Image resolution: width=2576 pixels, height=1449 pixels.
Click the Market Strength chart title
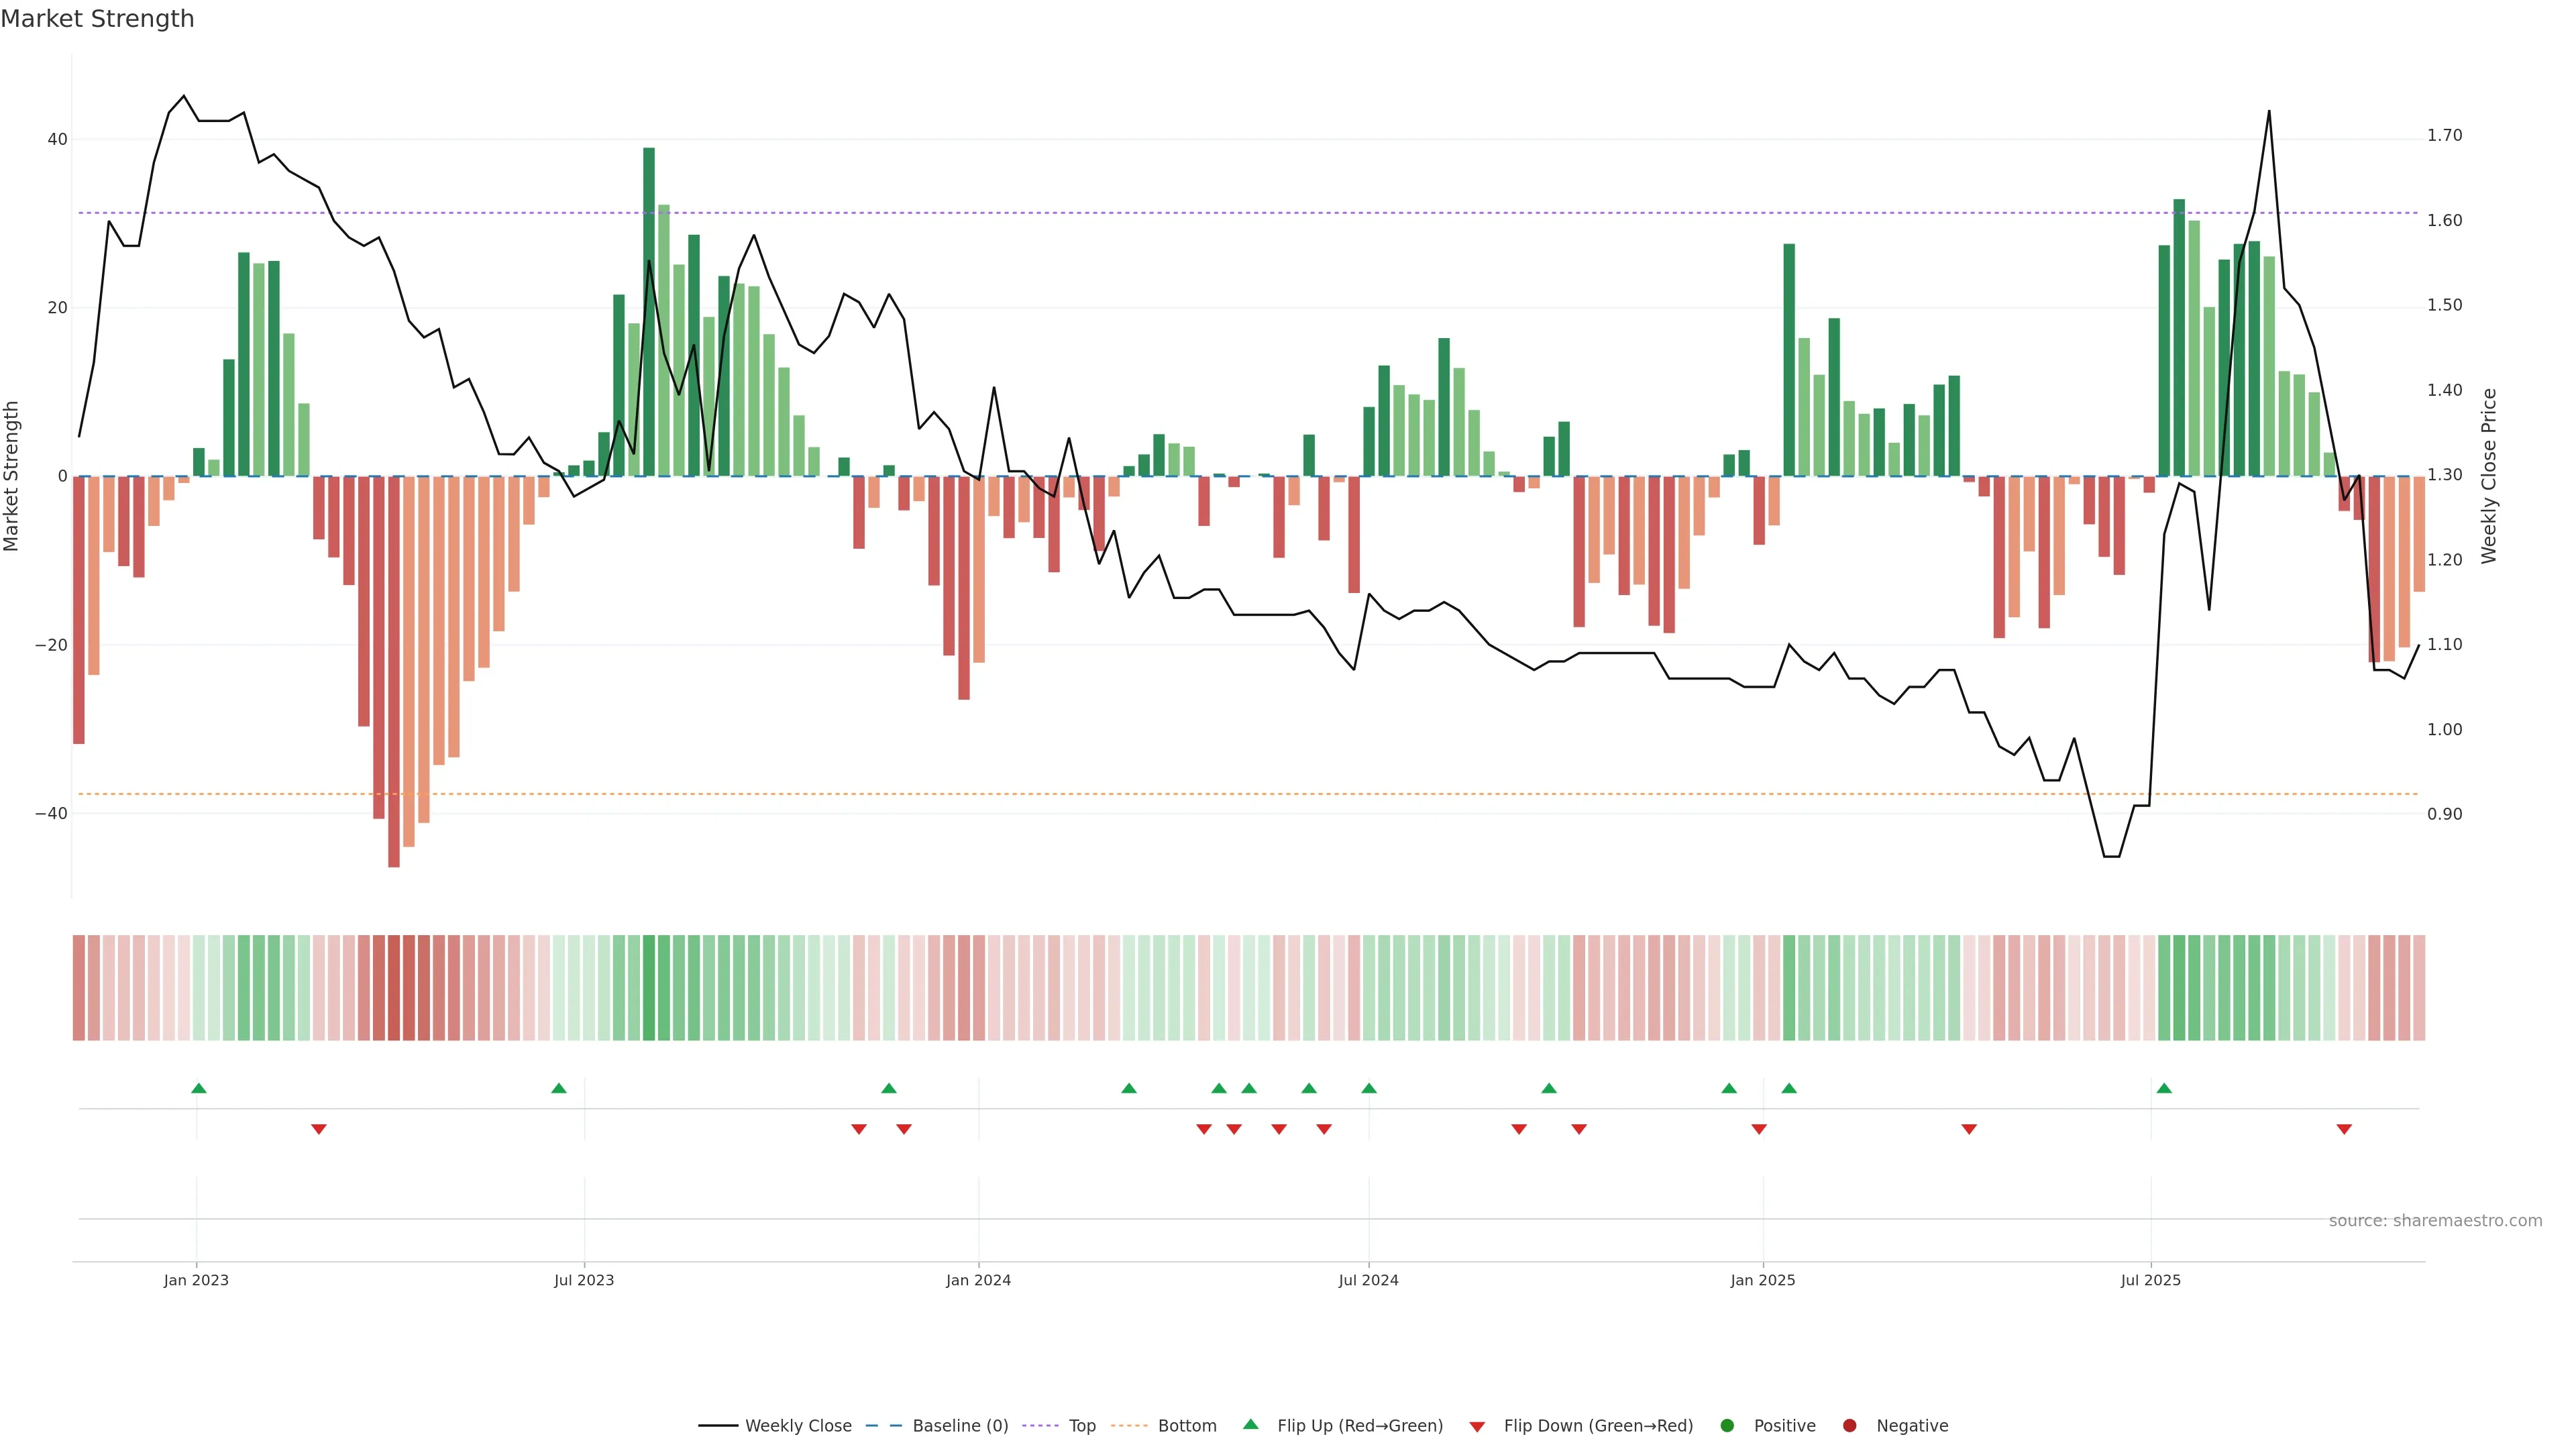pos(97,19)
